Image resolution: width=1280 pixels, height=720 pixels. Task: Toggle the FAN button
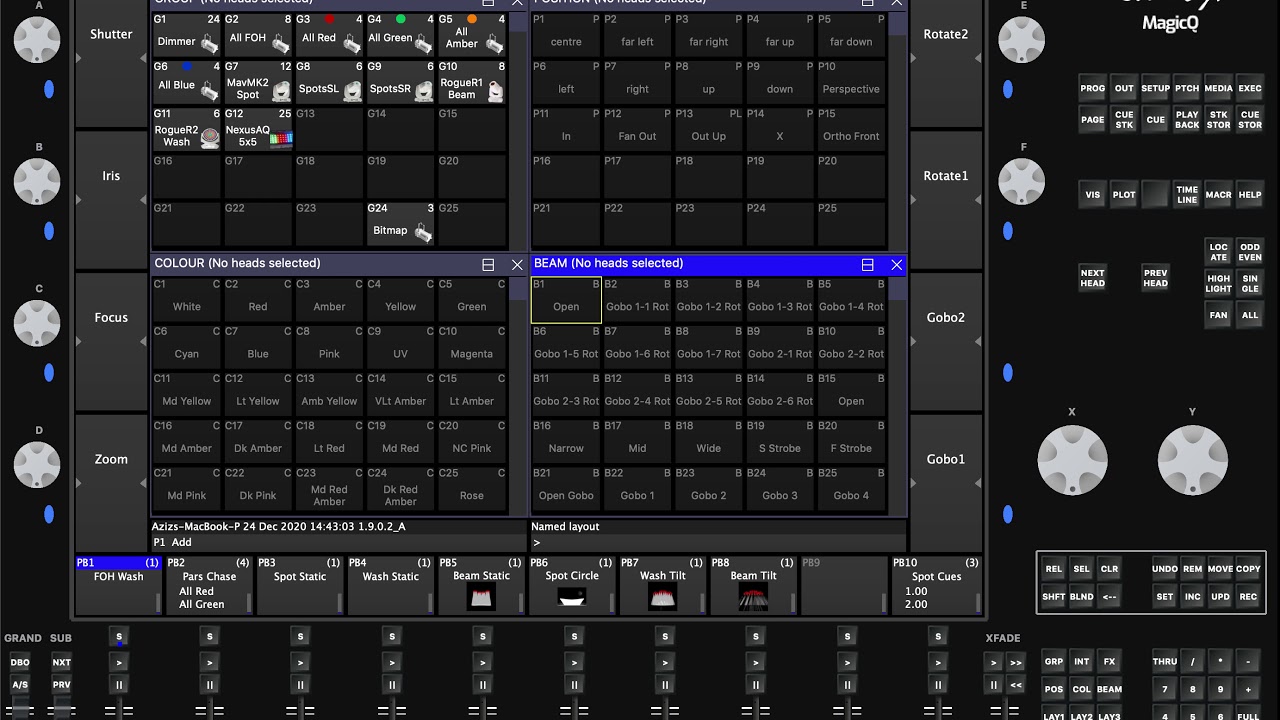(x=1218, y=315)
